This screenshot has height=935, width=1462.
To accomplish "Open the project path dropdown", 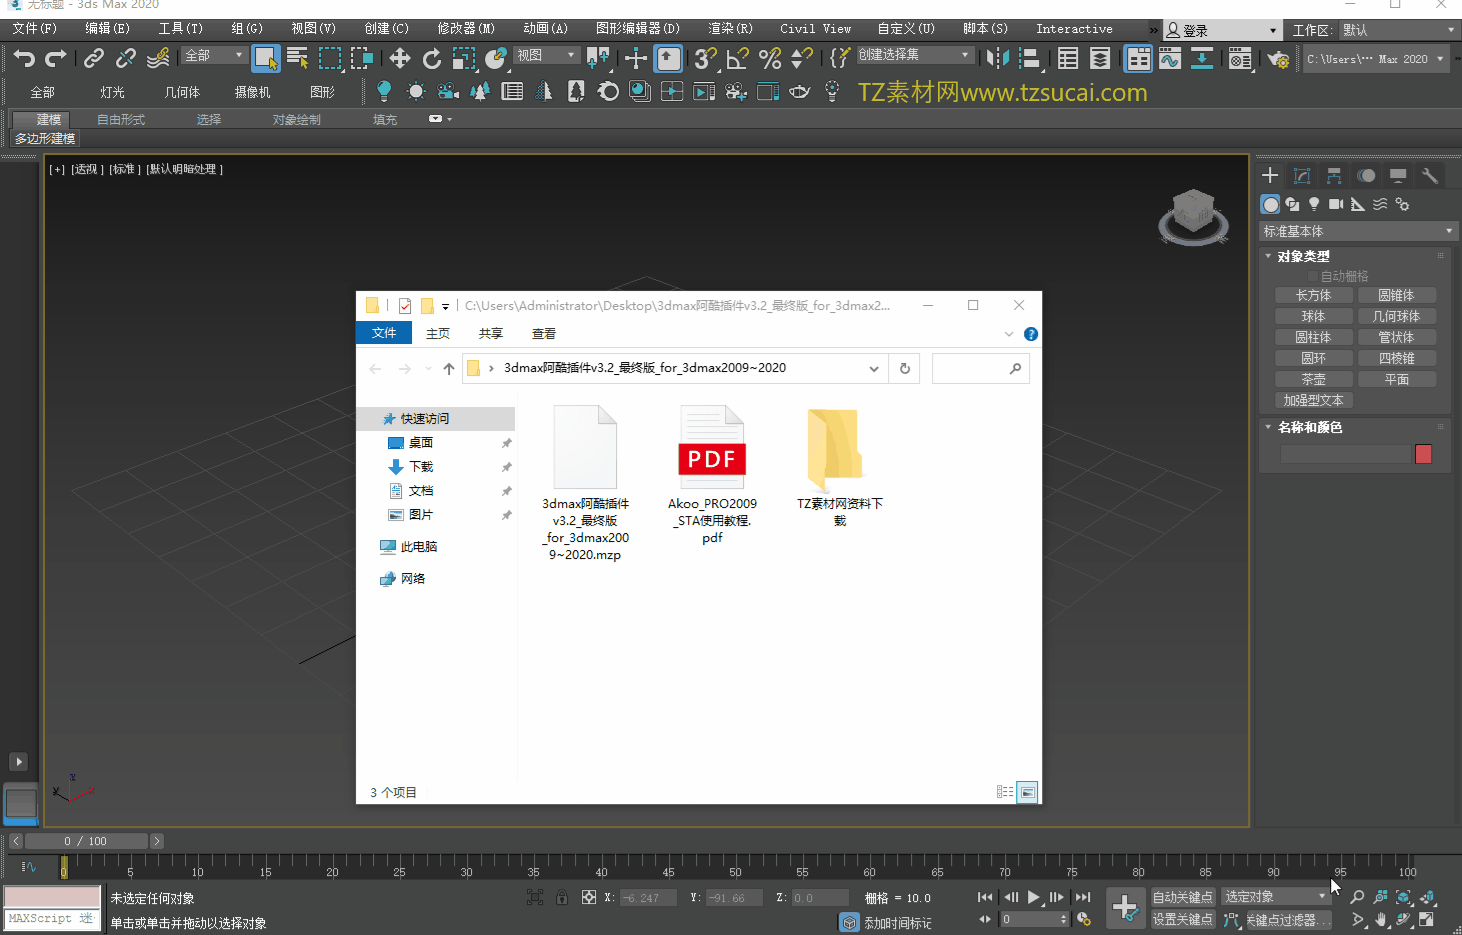I will click(1375, 59).
